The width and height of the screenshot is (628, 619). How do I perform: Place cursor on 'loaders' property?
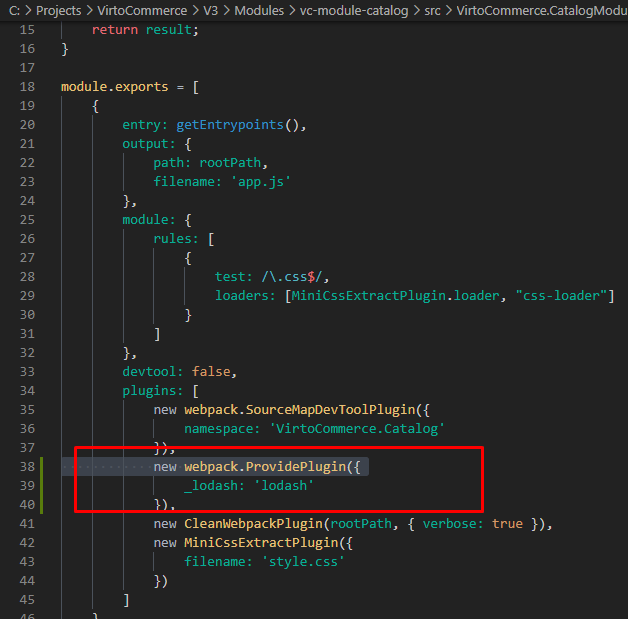[x=242, y=296]
